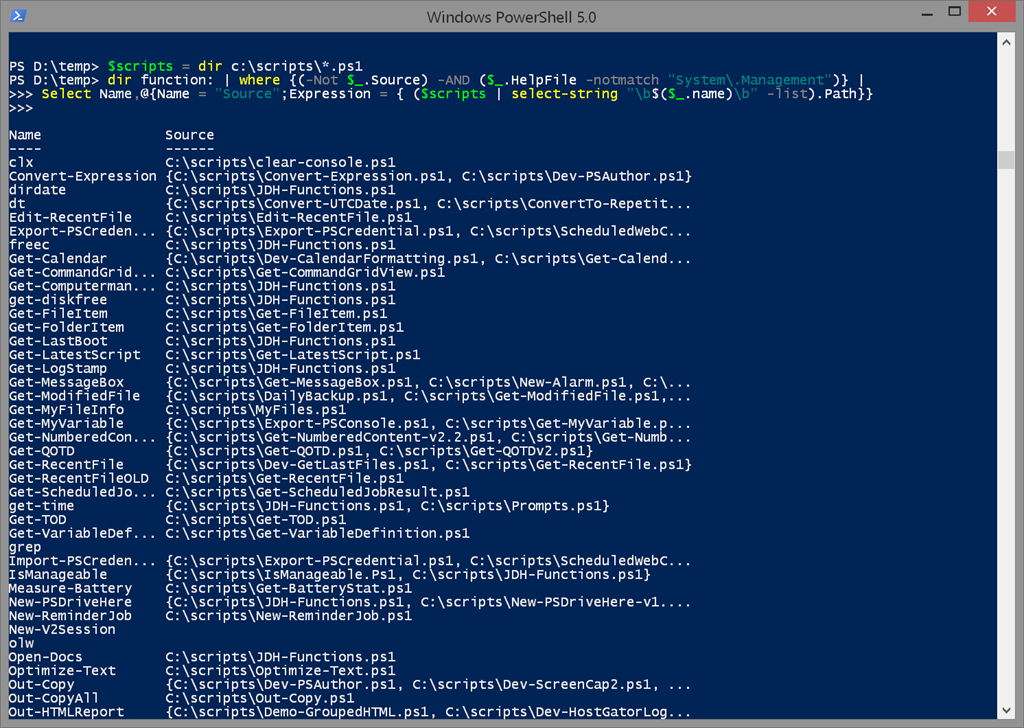Image resolution: width=1024 pixels, height=728 pixels.
Task: Click C:\scripts\MyFiles.ps1 source path
Action: [256, 410]
